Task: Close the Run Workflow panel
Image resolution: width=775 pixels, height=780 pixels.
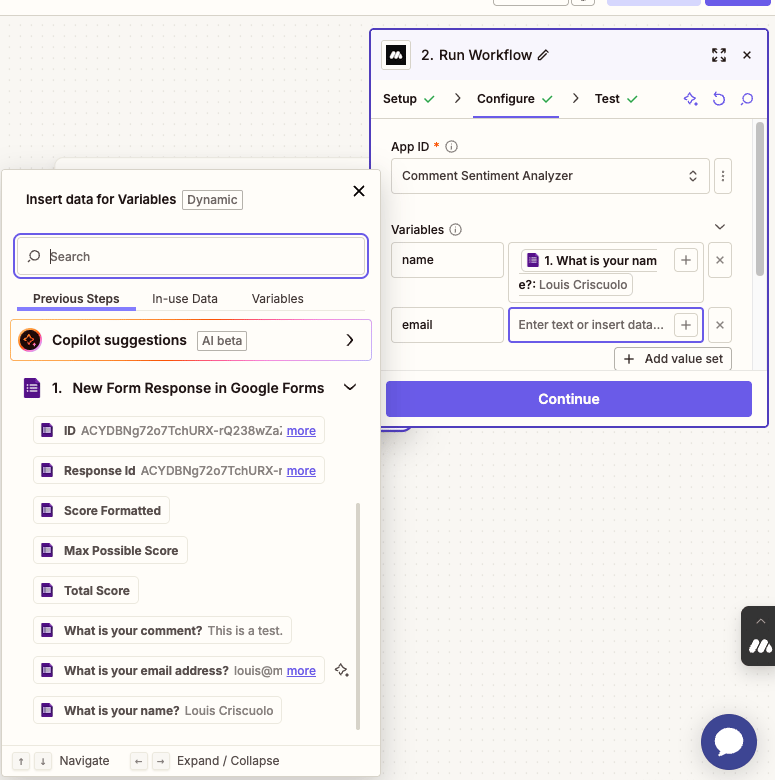Action: (747, 55)
